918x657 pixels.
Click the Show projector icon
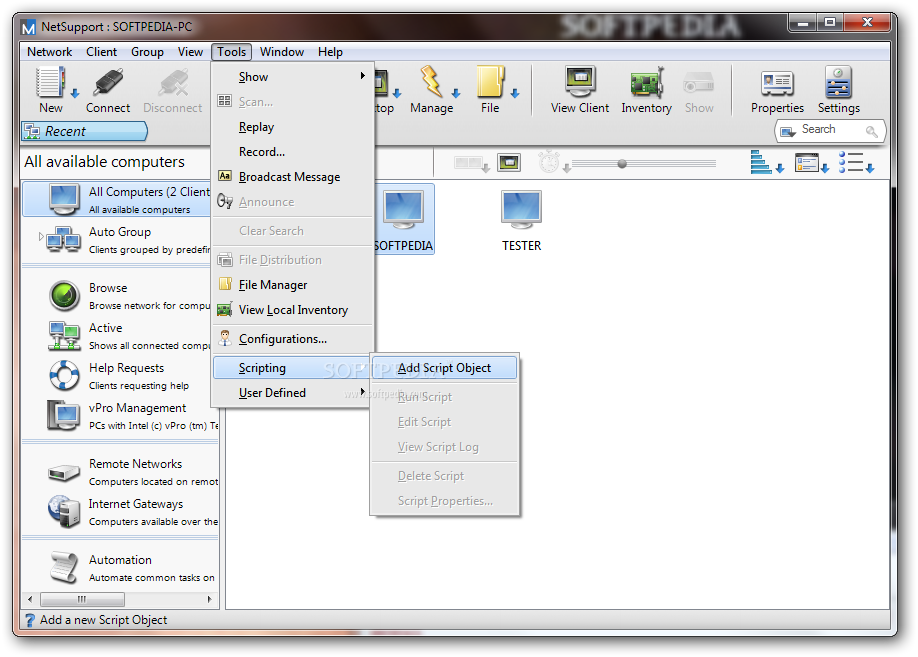tap(698, 84)
